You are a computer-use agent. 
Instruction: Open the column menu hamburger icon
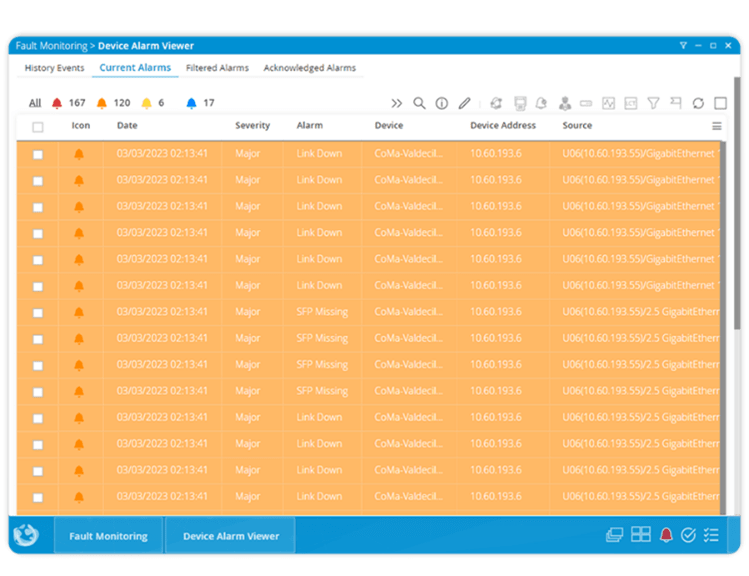pos(717,126)
